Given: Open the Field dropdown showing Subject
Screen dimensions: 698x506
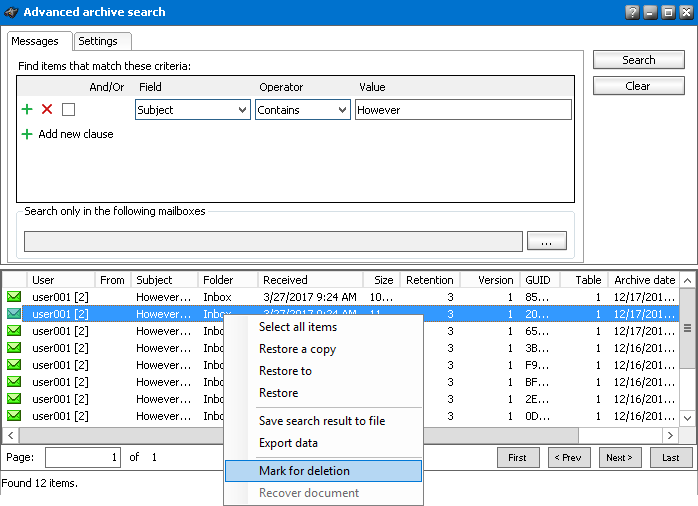Looking at the screenshot, I should (x=192, y=110).
